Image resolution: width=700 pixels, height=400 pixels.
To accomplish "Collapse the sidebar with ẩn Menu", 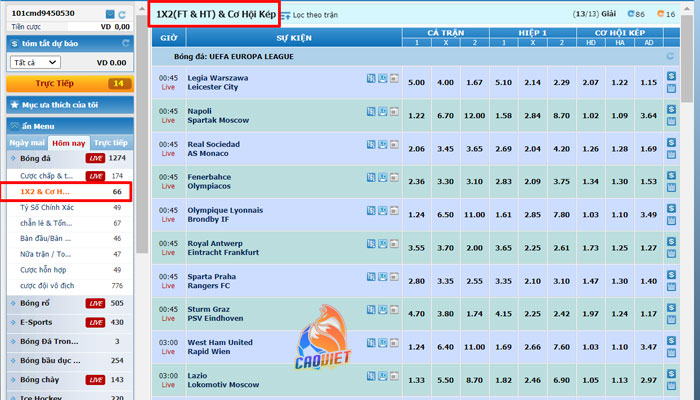I will tap(70, 126).
